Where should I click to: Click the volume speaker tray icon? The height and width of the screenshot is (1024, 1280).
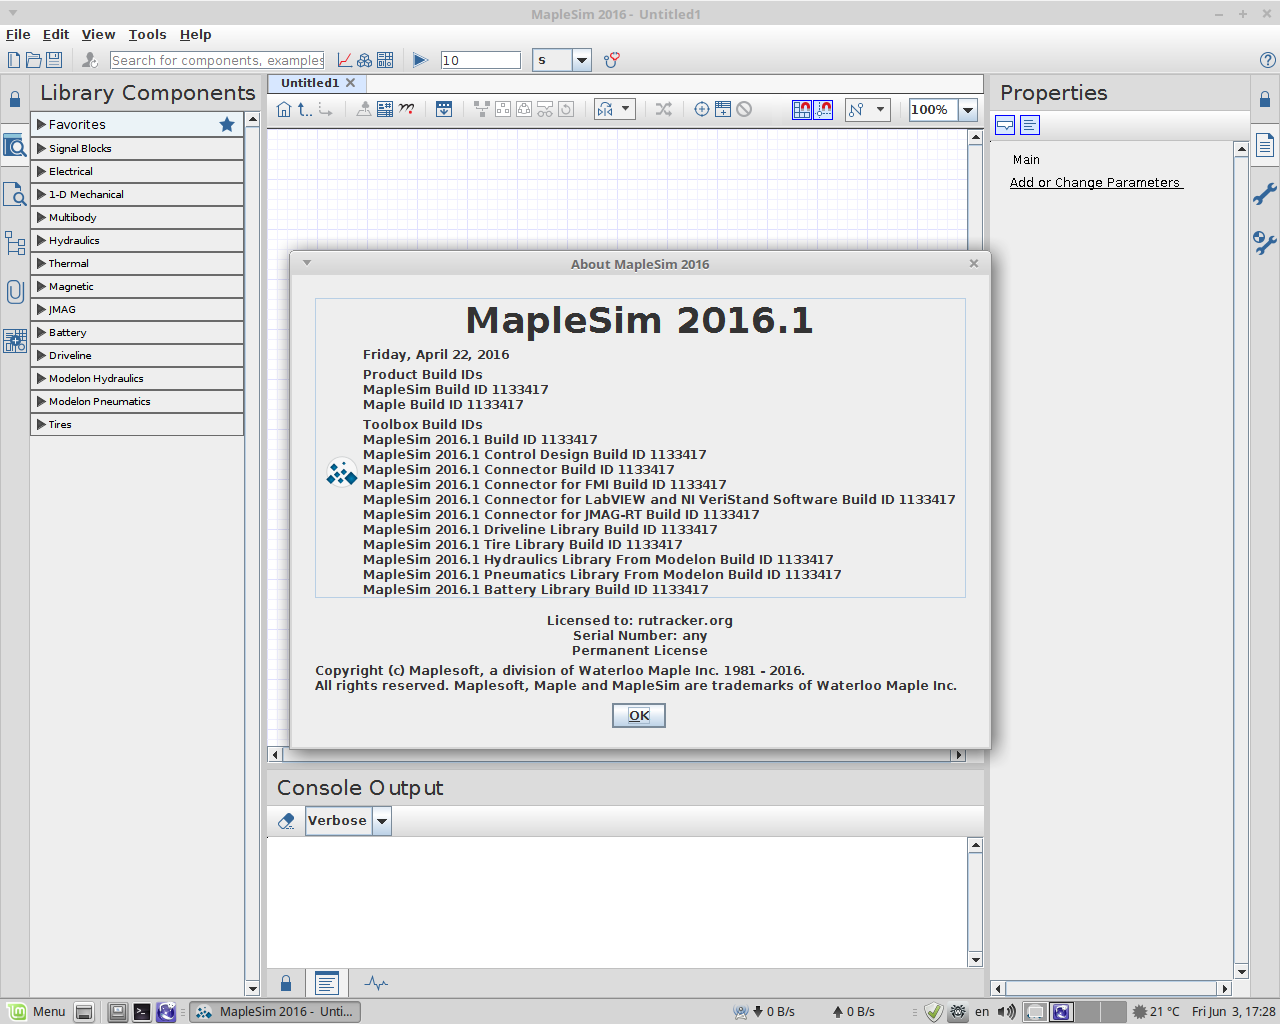(1007, 1012)
